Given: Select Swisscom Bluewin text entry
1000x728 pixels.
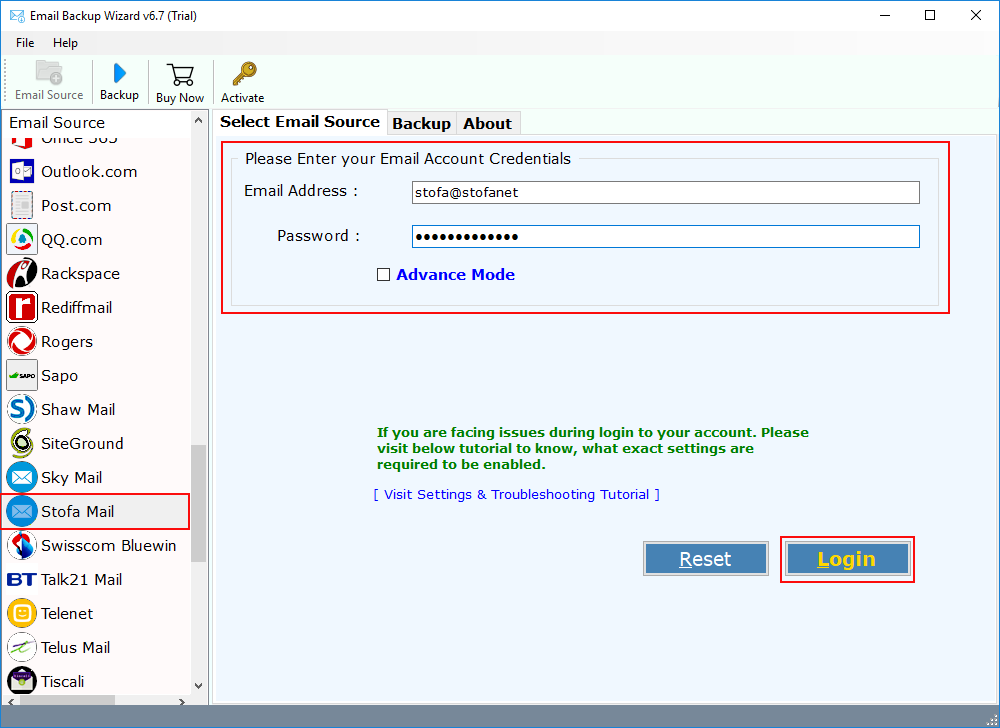Looking at the screenshot, I should pos(109,546).
